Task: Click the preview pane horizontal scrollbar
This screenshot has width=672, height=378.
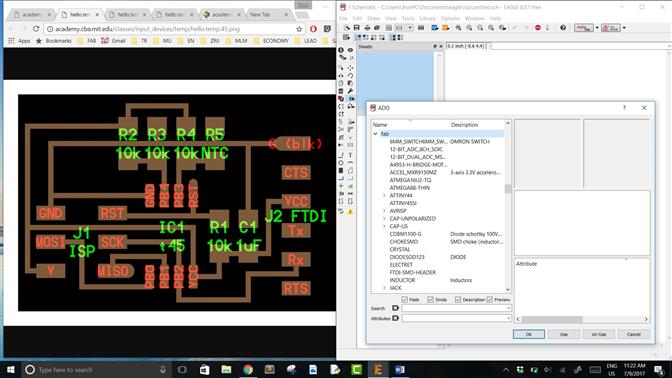Action: 582,319
